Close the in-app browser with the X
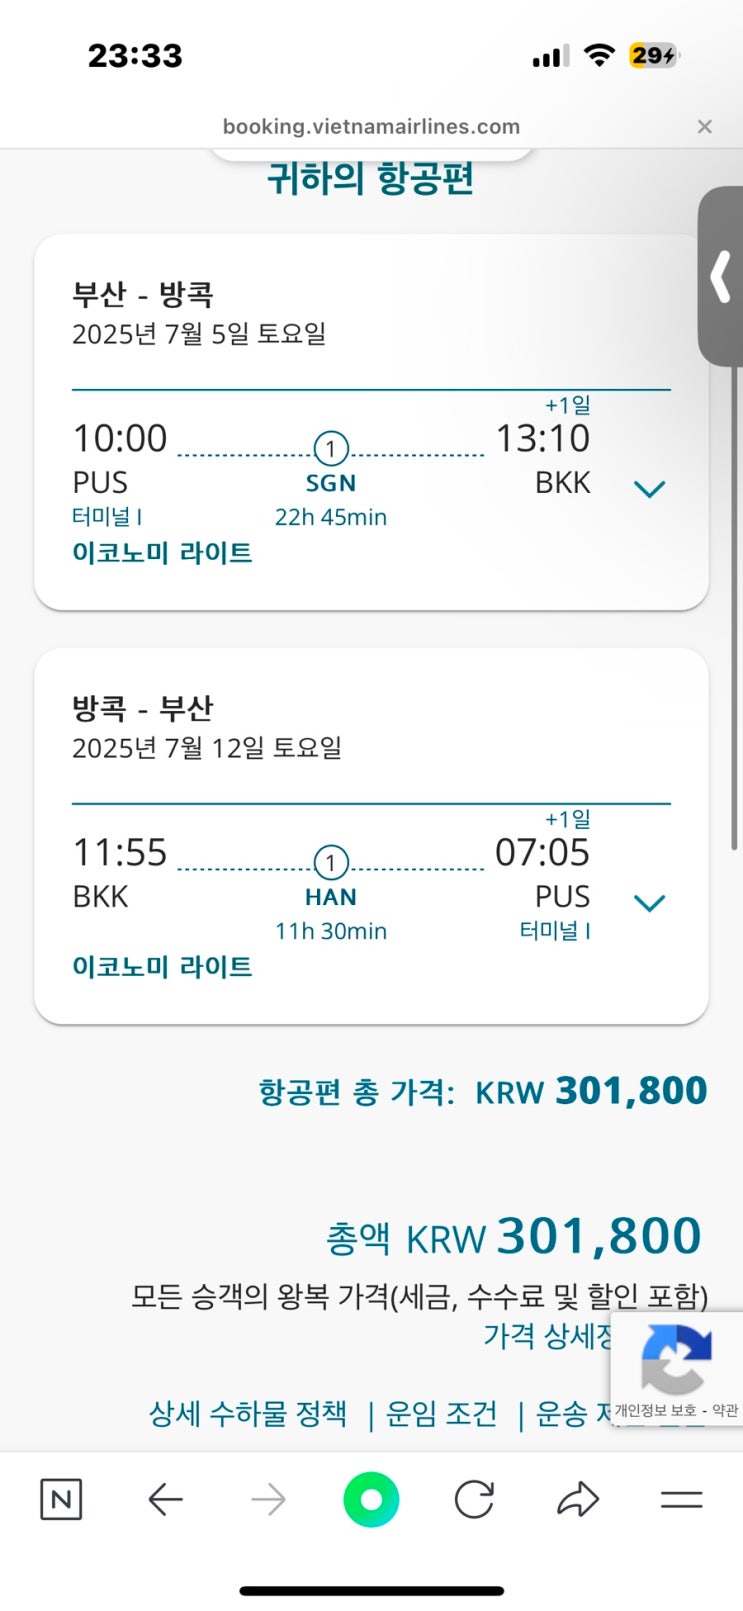 pyautogui.click(x=704, y=127)
